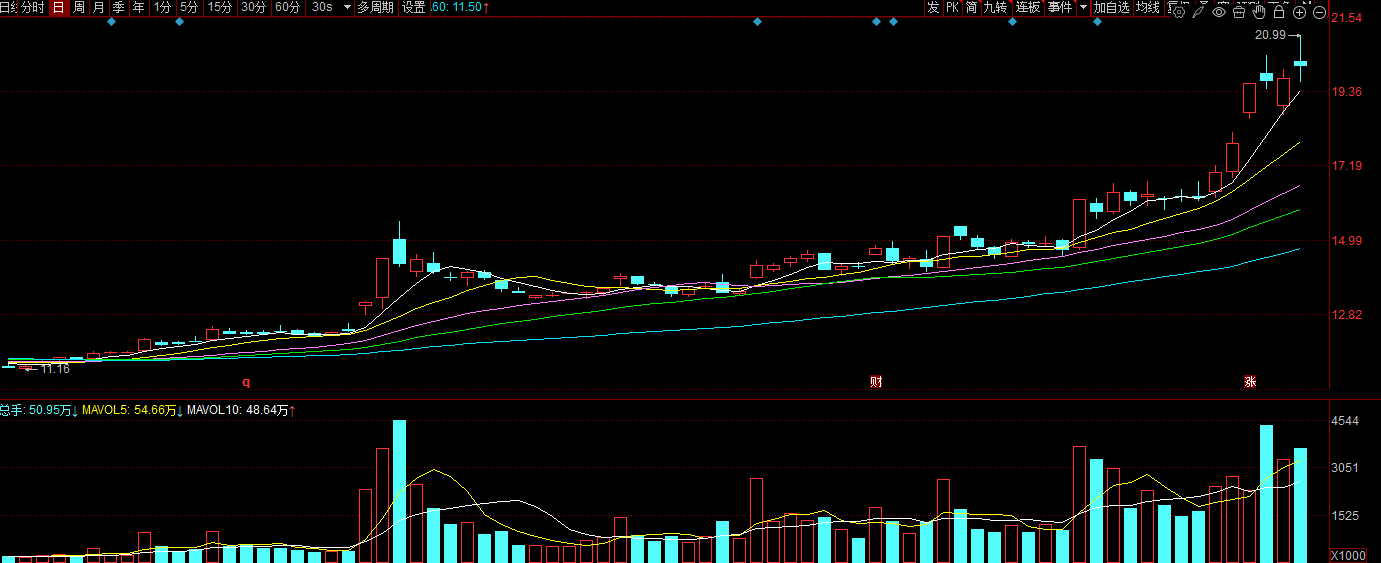Switch to 分时 intraday view
Image resolution: width=1381 pixels, height=563 pixels.
click(x=31, y=7)
